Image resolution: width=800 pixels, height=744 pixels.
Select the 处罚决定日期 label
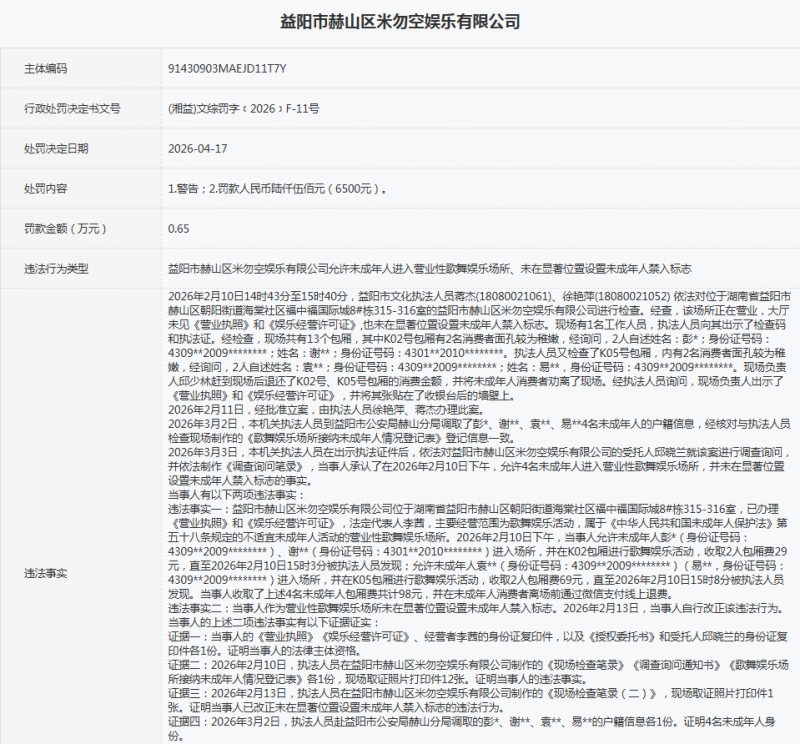pyautogui.click(x=56, y=148)
